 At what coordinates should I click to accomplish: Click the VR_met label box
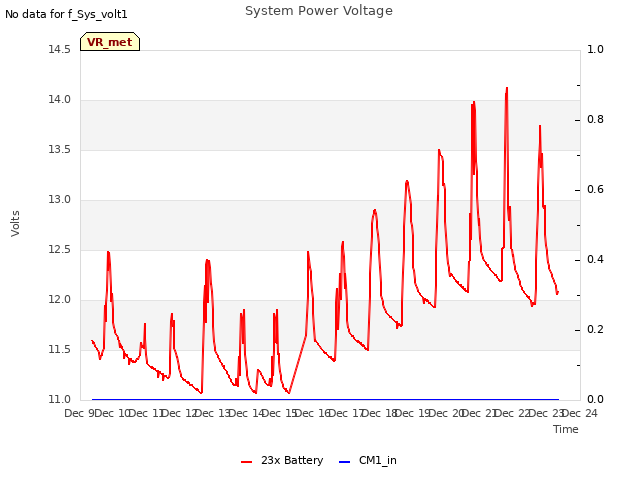(x=110, y=42)
